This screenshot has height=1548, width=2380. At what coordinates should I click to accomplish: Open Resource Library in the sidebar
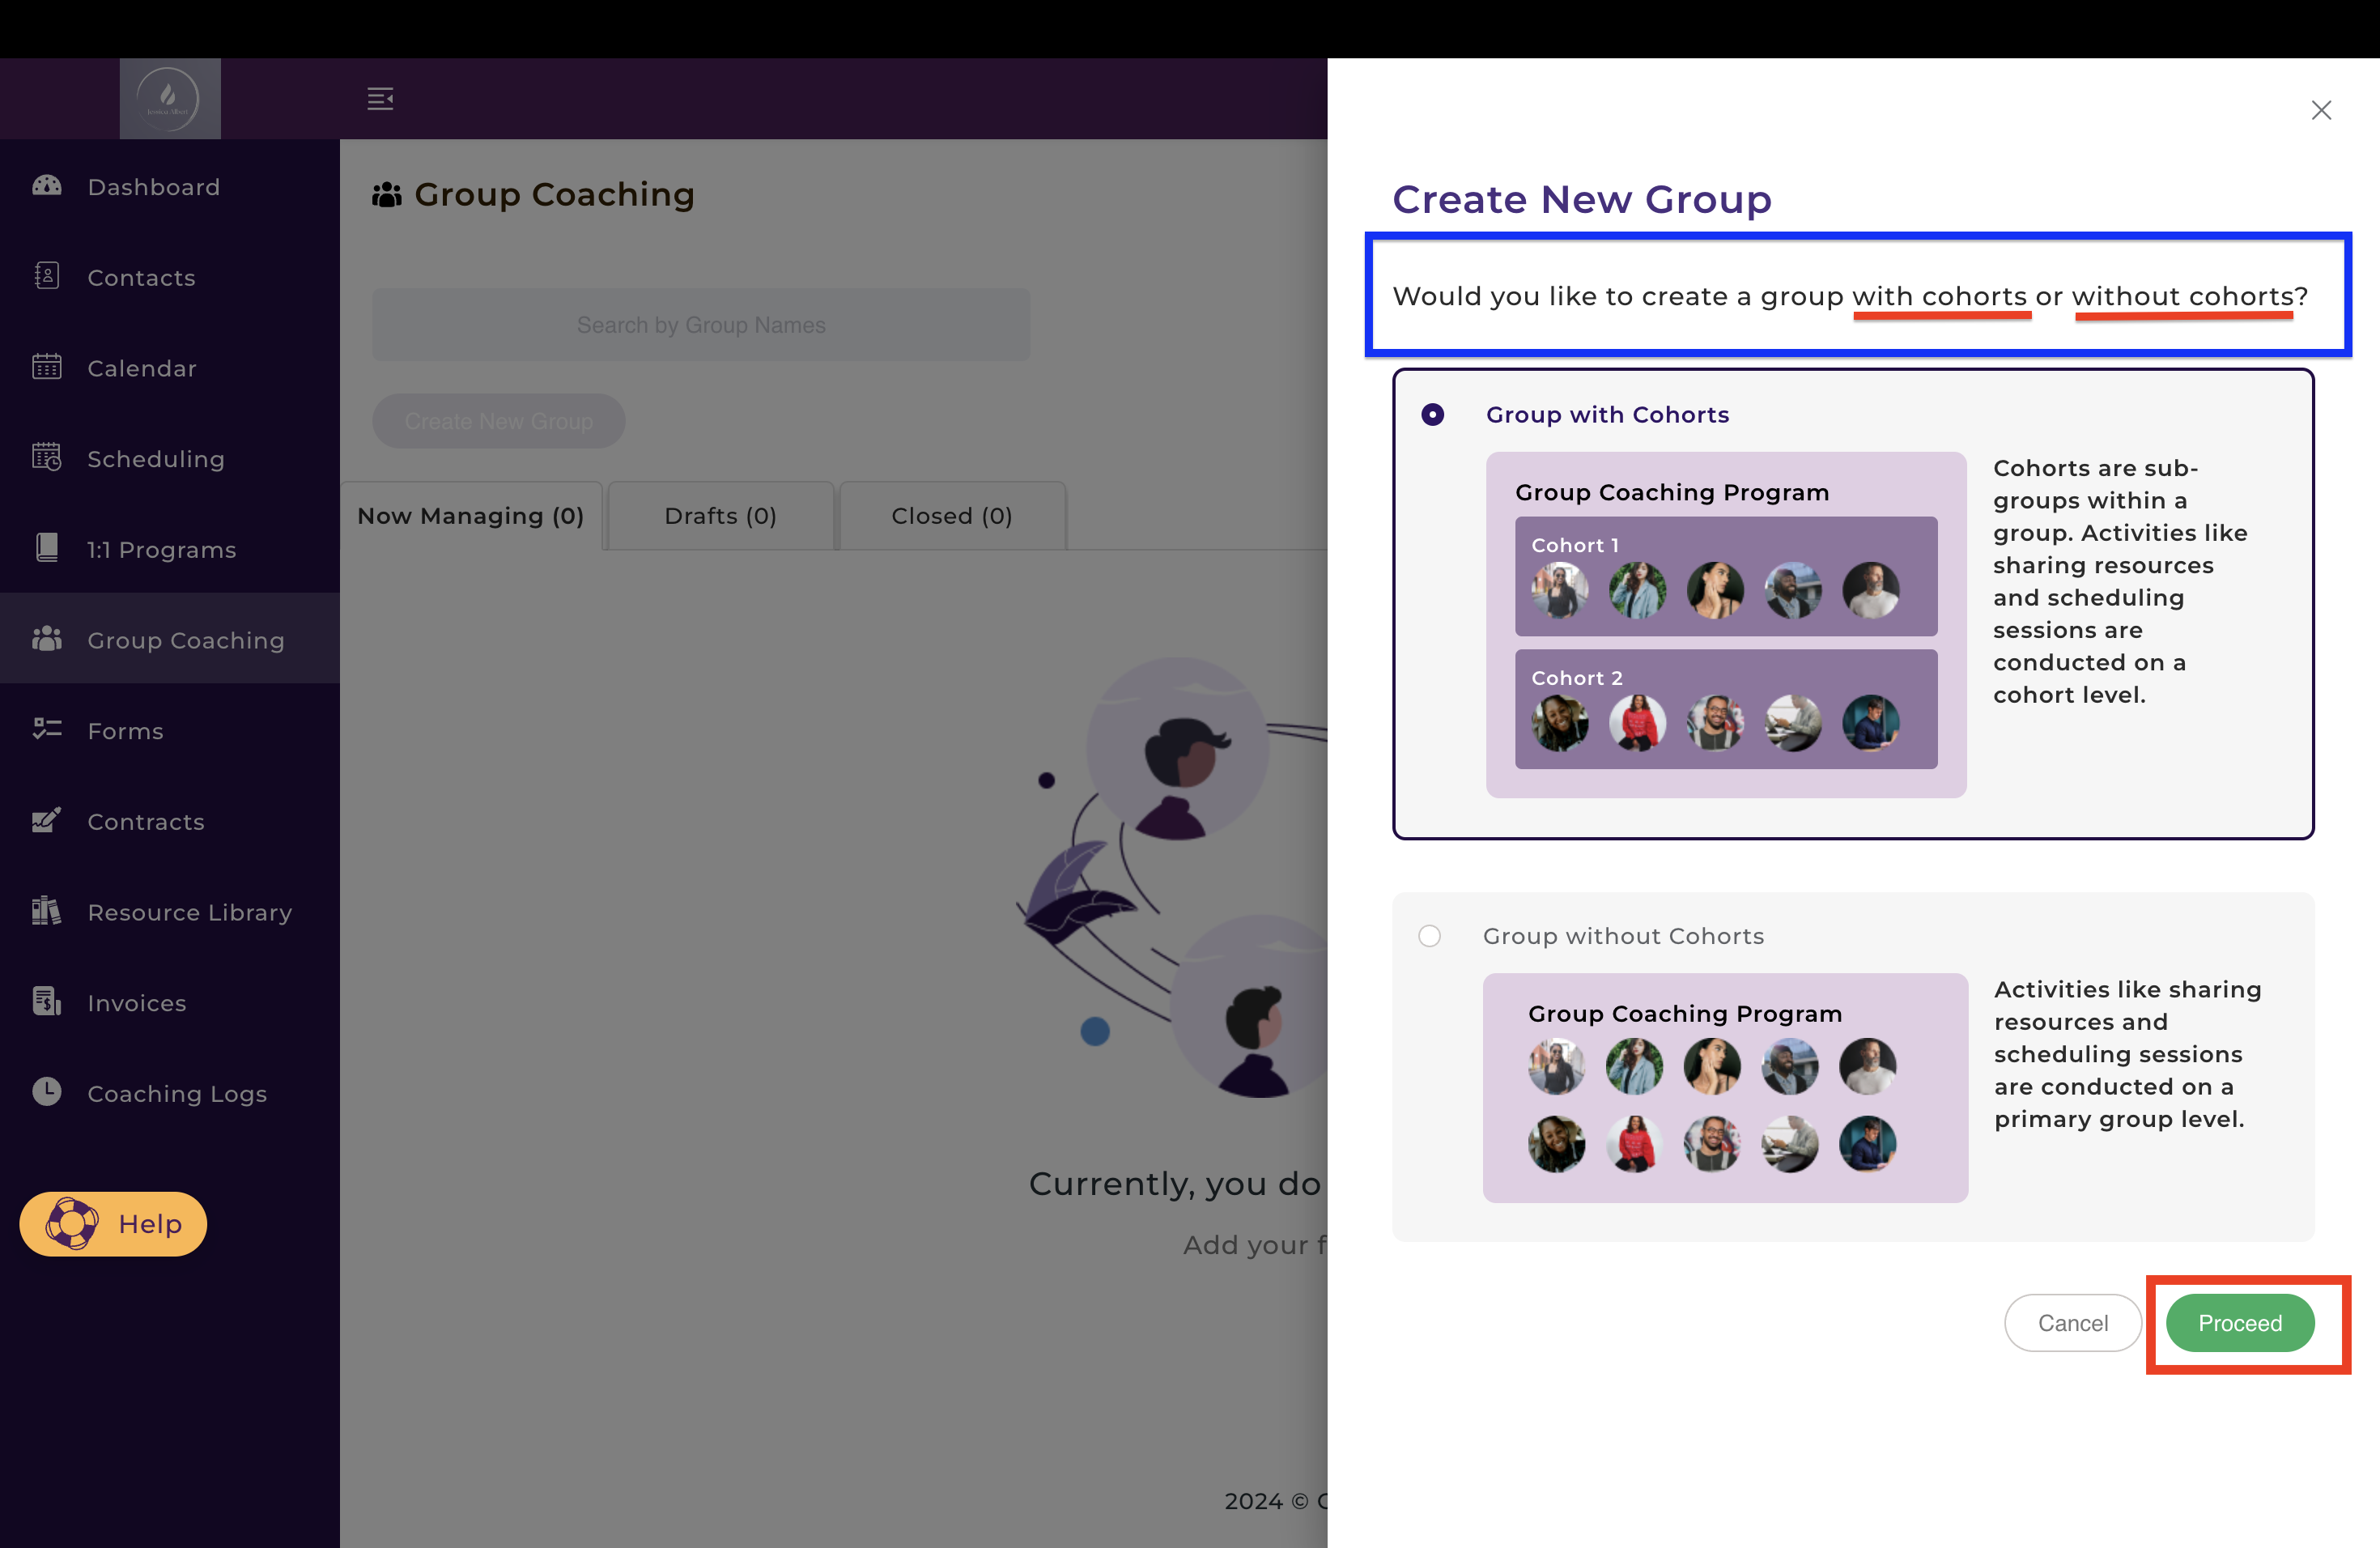click(x=170, y=912)
